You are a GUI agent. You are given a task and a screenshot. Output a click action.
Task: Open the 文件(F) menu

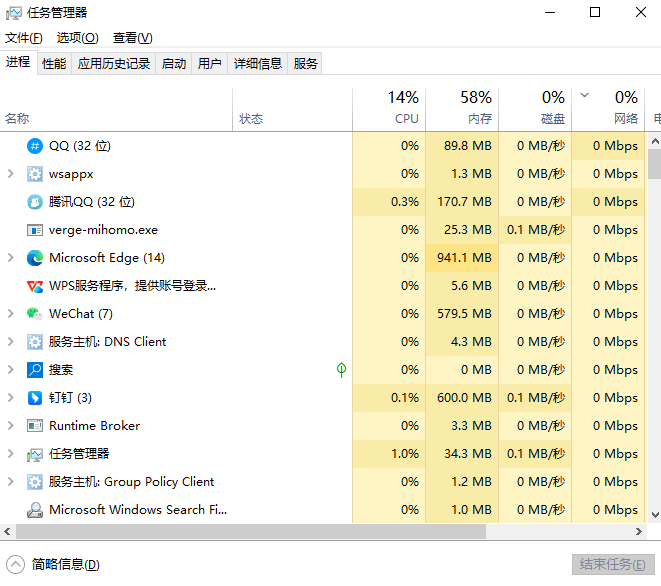[x=24, y=38]
